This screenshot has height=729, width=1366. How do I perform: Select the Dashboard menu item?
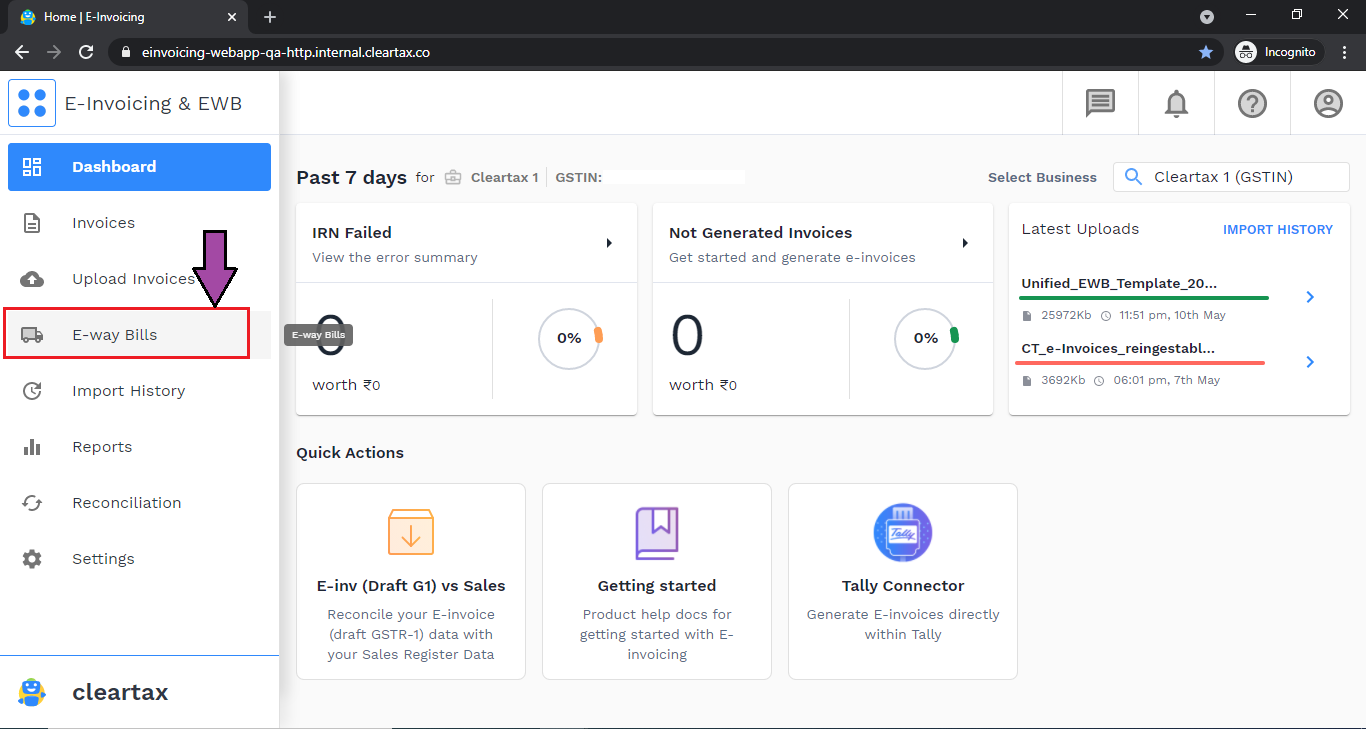[x=139, y=167]
